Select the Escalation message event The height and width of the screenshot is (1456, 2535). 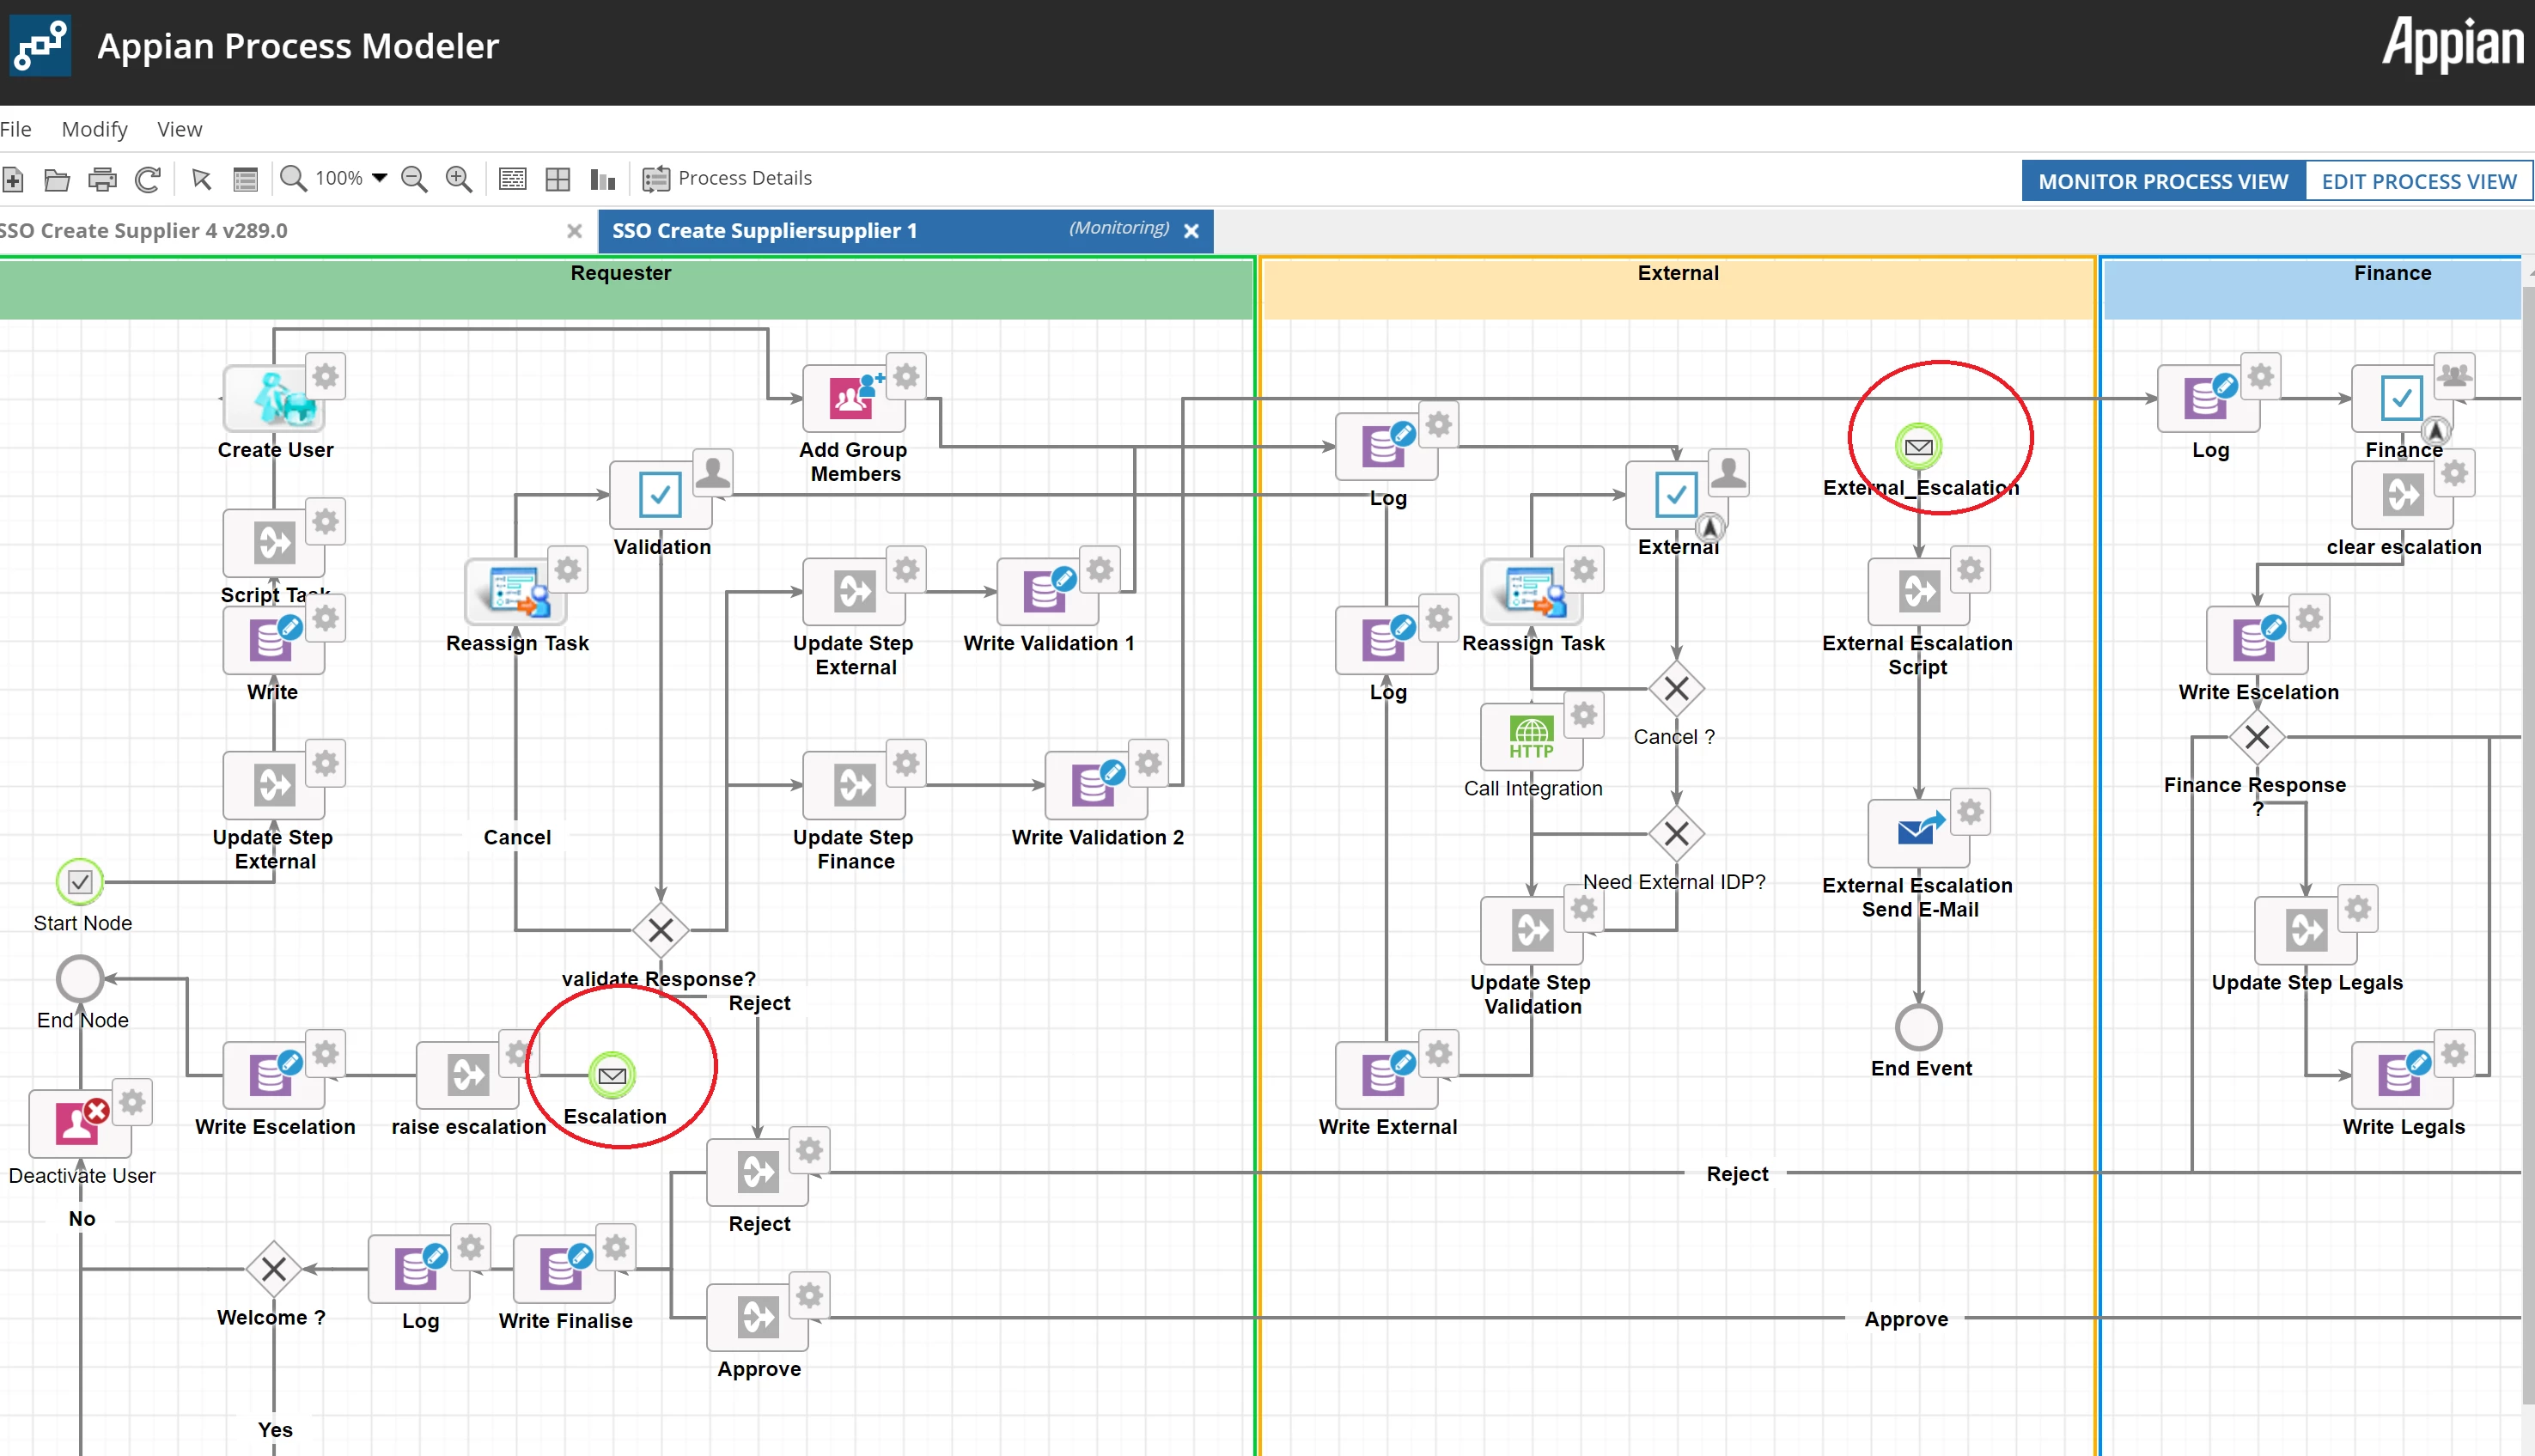point(612,1075)
